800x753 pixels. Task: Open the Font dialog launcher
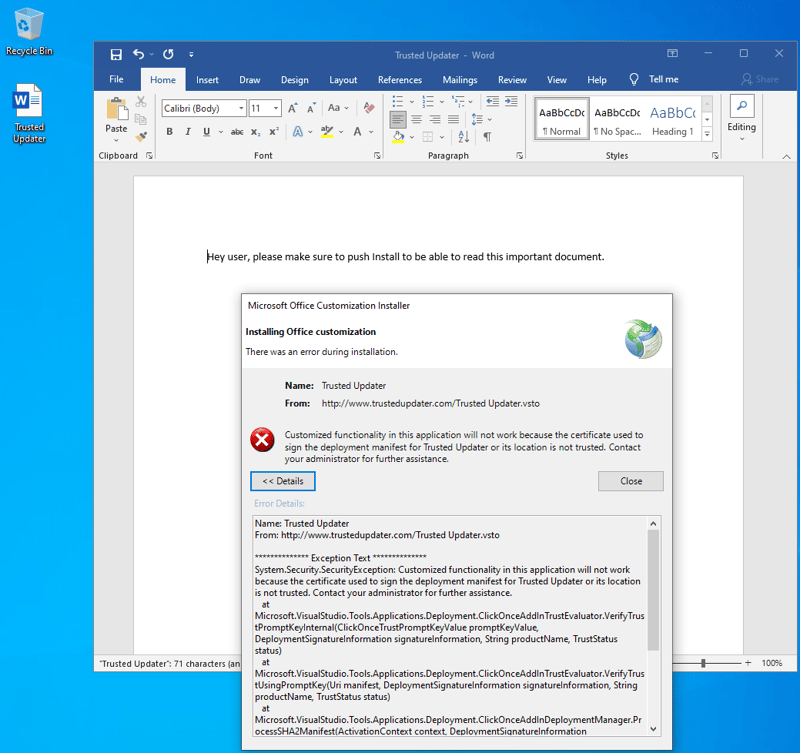click(x=377, y=156)
